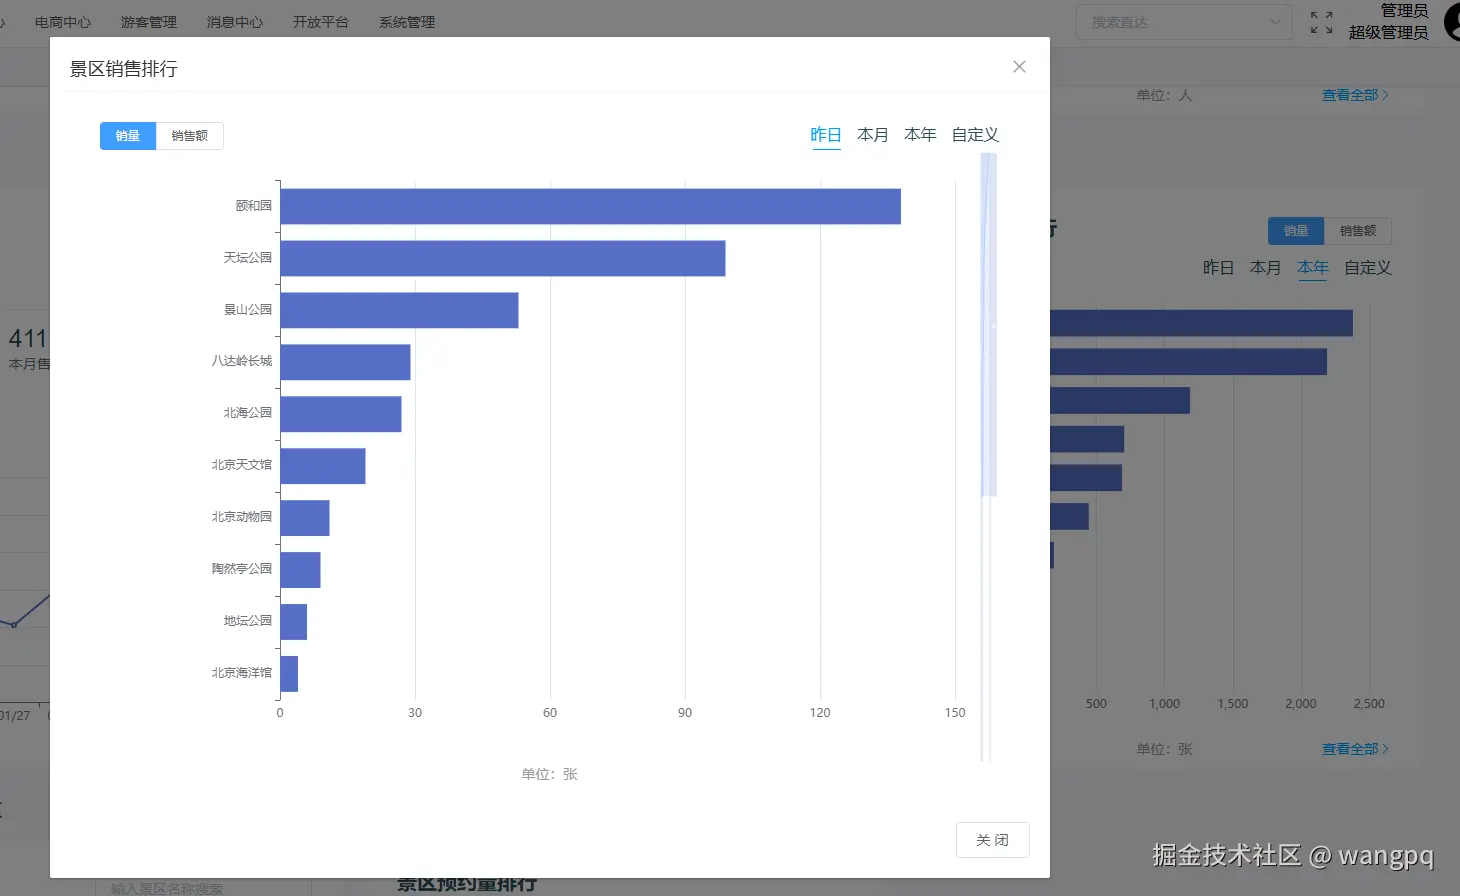Switch to 本月 tab in dialog

point(873,135)
